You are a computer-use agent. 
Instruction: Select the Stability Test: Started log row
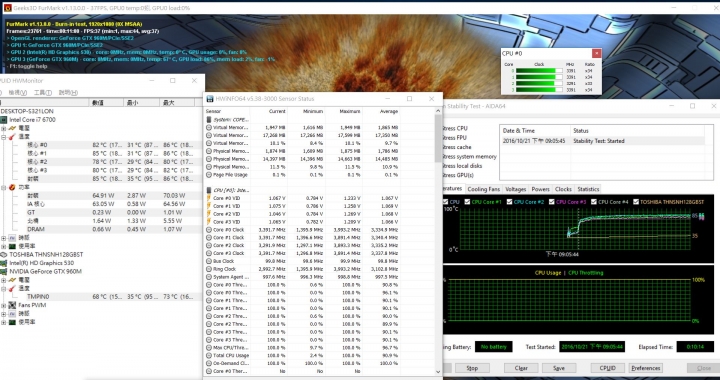[602, 141]
